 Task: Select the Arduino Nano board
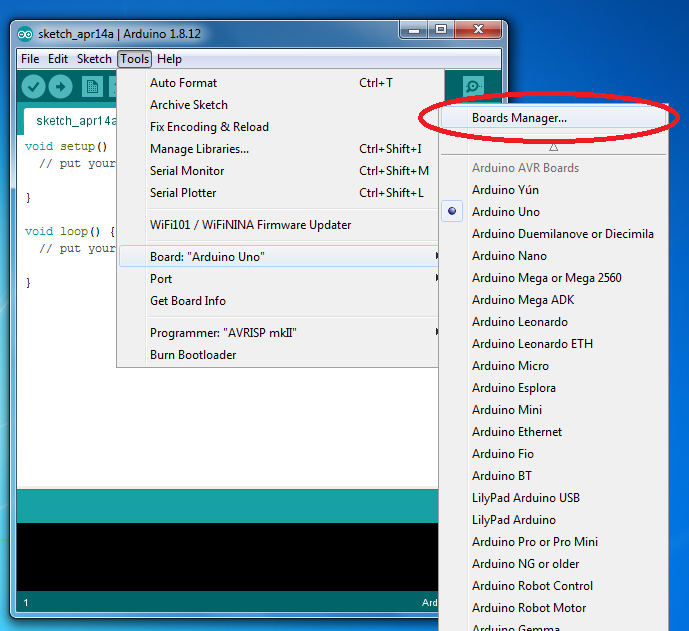point(553,255)
